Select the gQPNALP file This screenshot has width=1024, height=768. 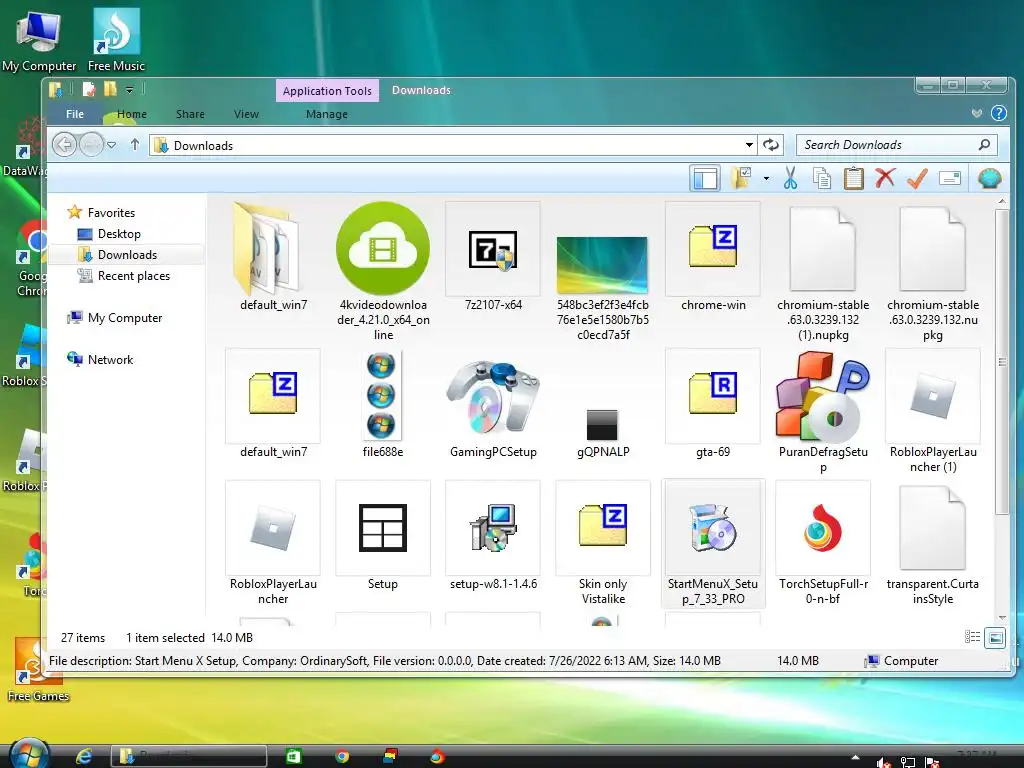(x=603, y=432)
